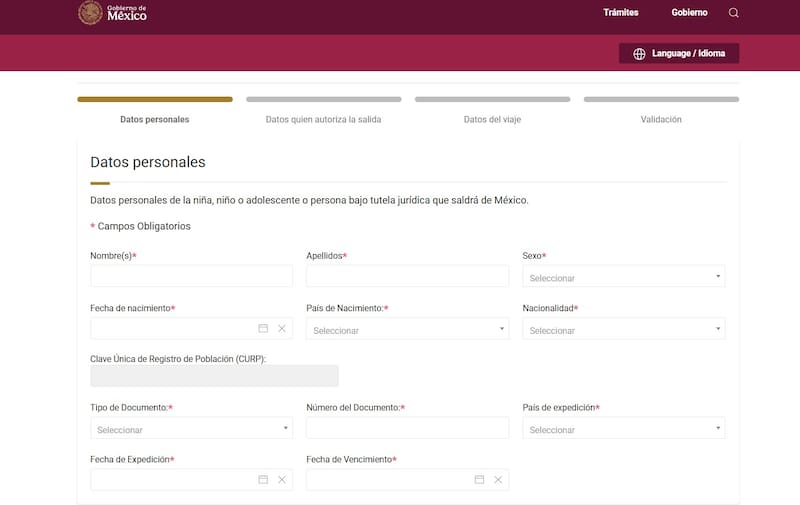The width and height of the screenshot is (800, 505).
Task: Clear the Fecha de Expedición field
Action: pyautogui.click(x=282, y=479)
